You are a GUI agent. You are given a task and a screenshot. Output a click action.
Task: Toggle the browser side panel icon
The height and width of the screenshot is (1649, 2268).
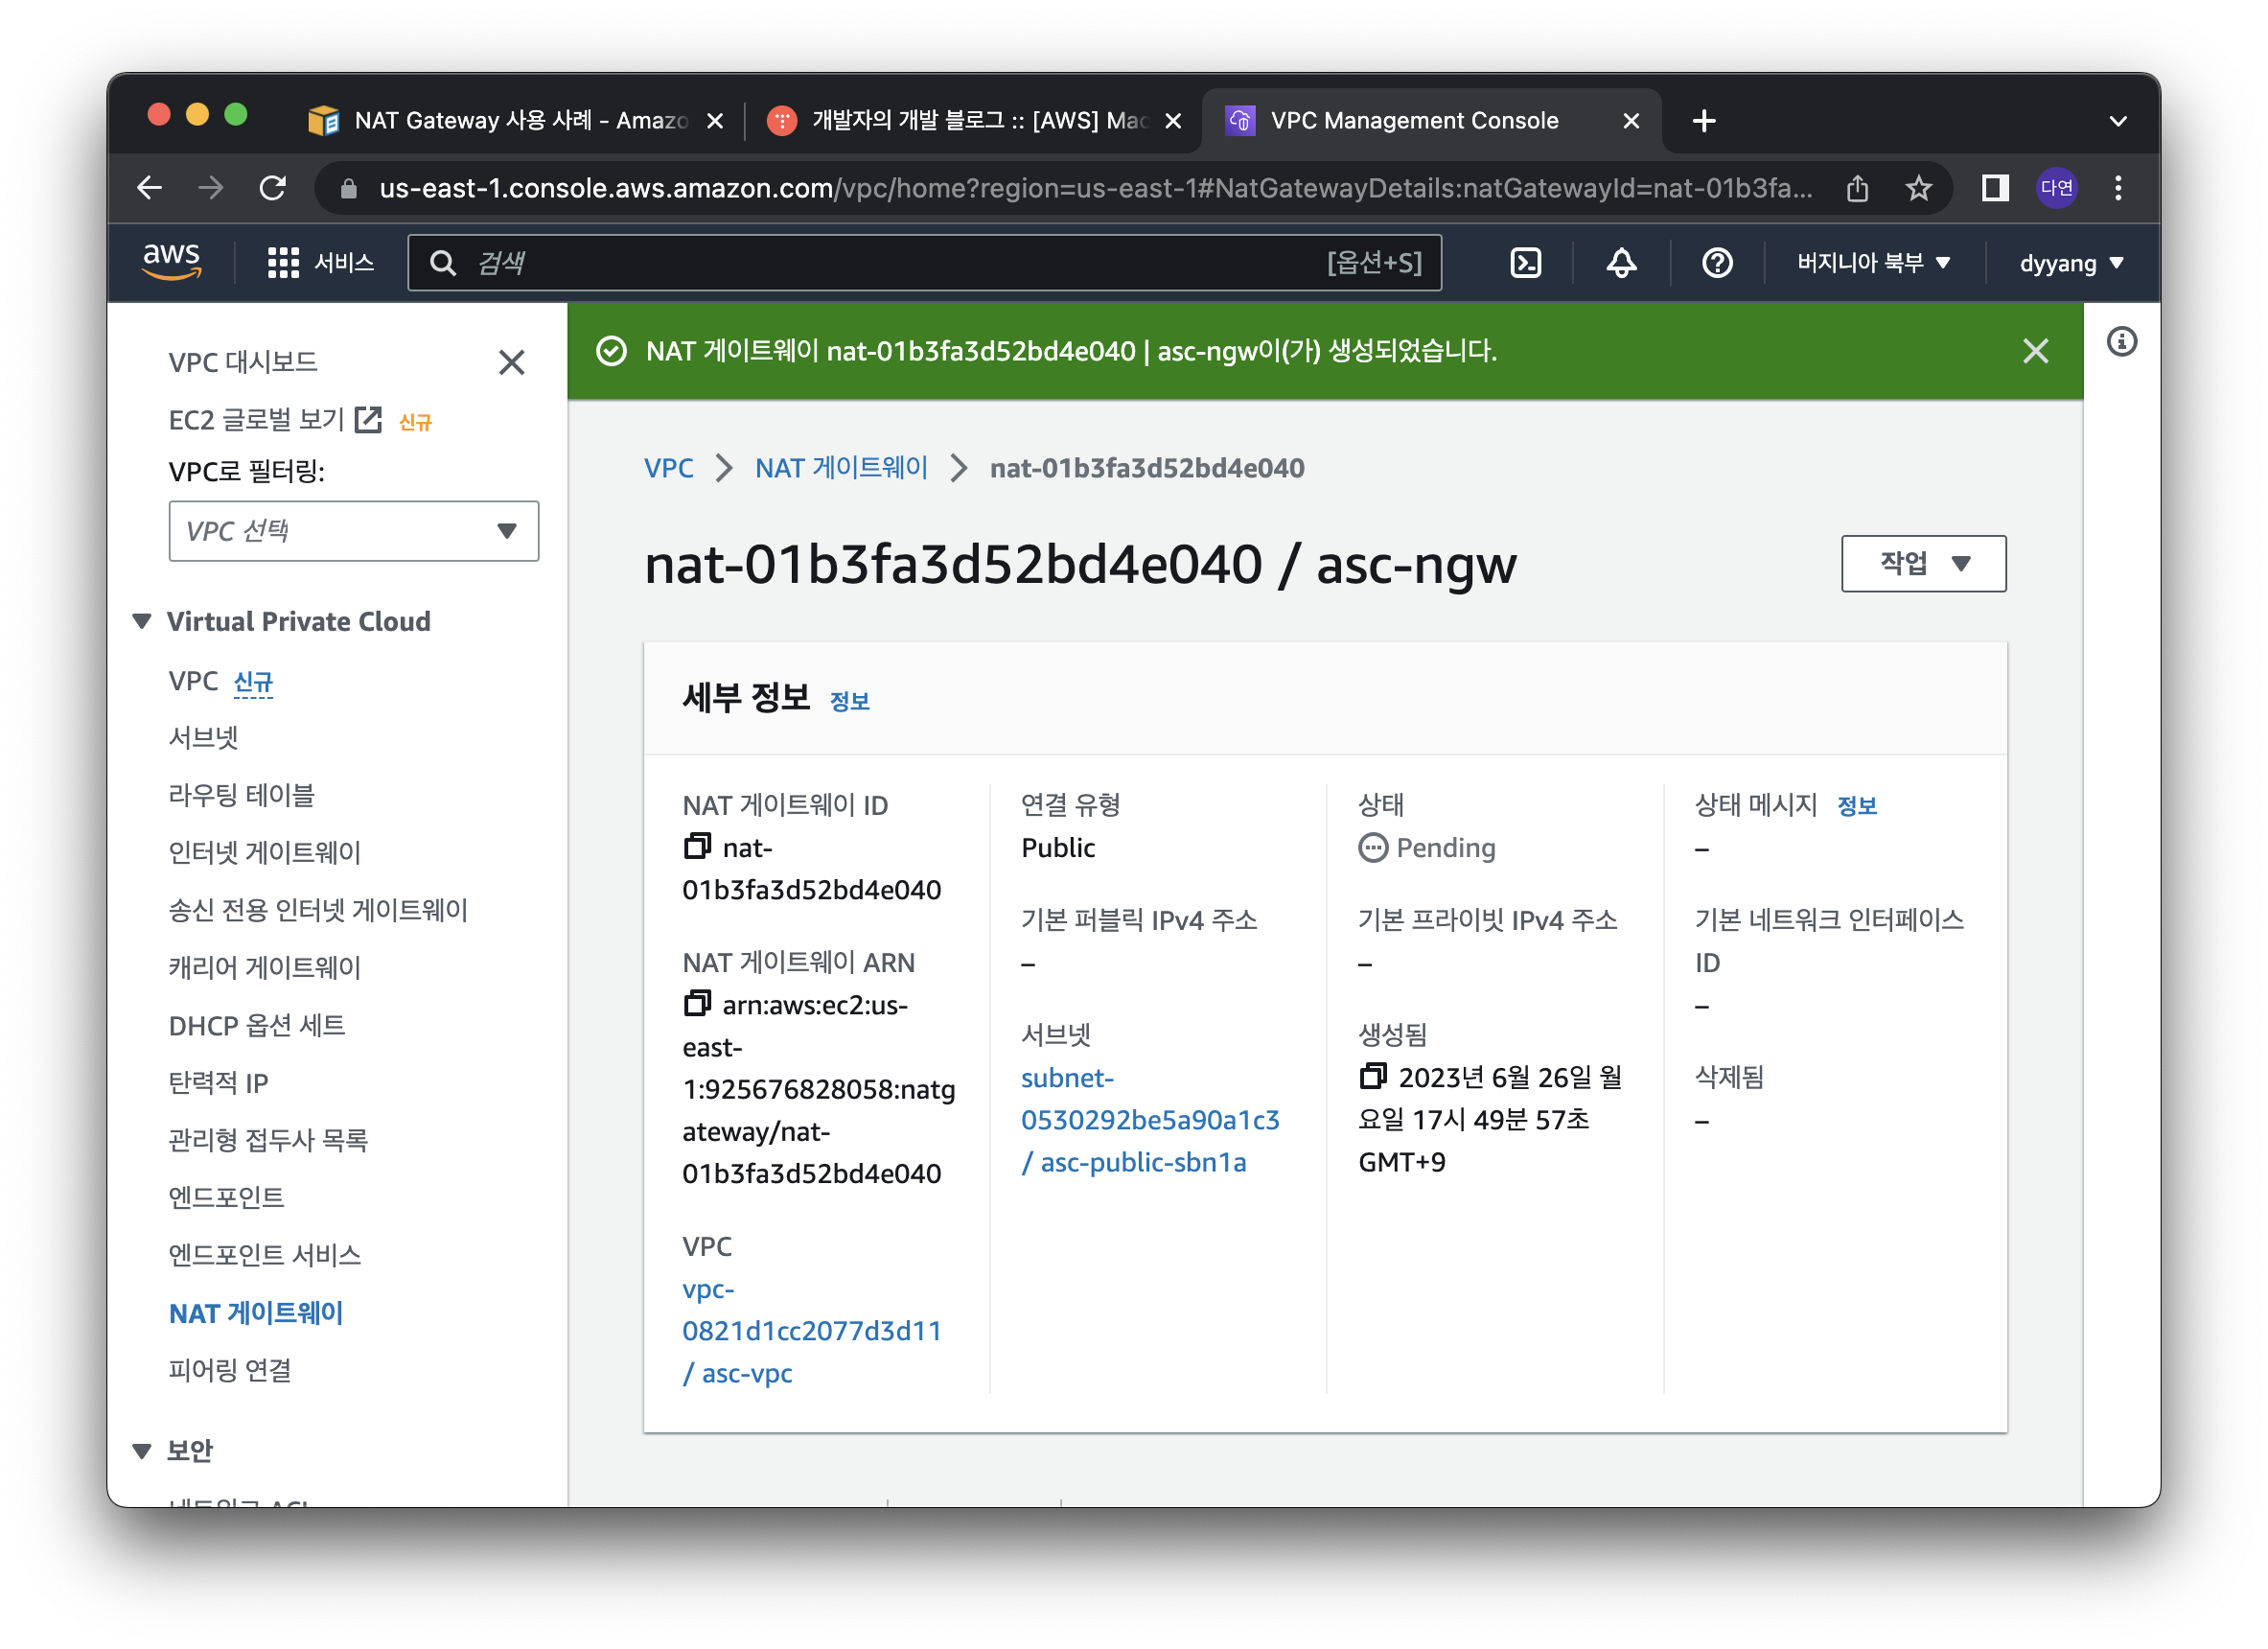pos(1995,188)
